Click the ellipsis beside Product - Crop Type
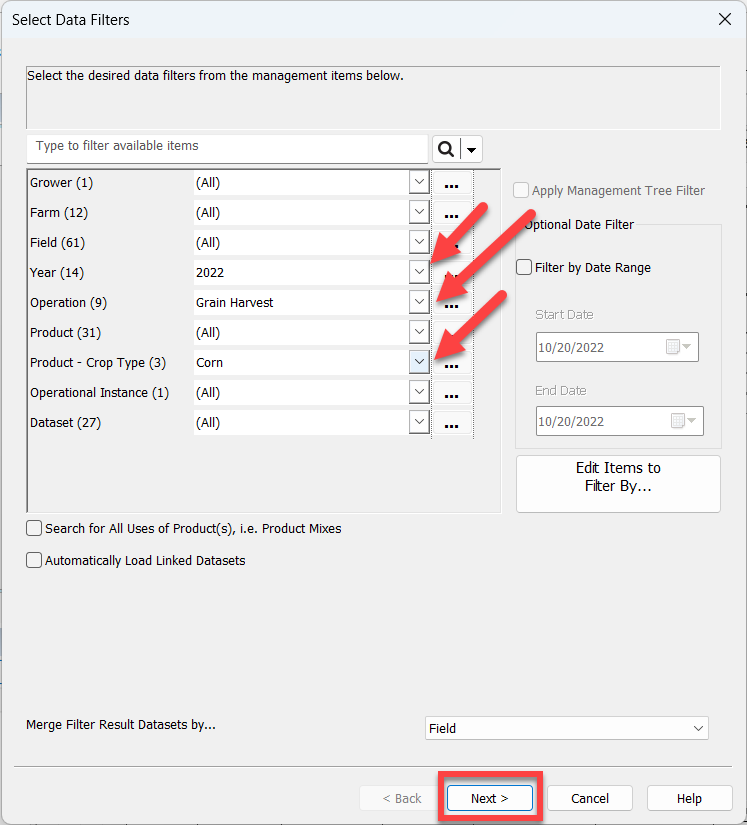 tap(451, 362)
